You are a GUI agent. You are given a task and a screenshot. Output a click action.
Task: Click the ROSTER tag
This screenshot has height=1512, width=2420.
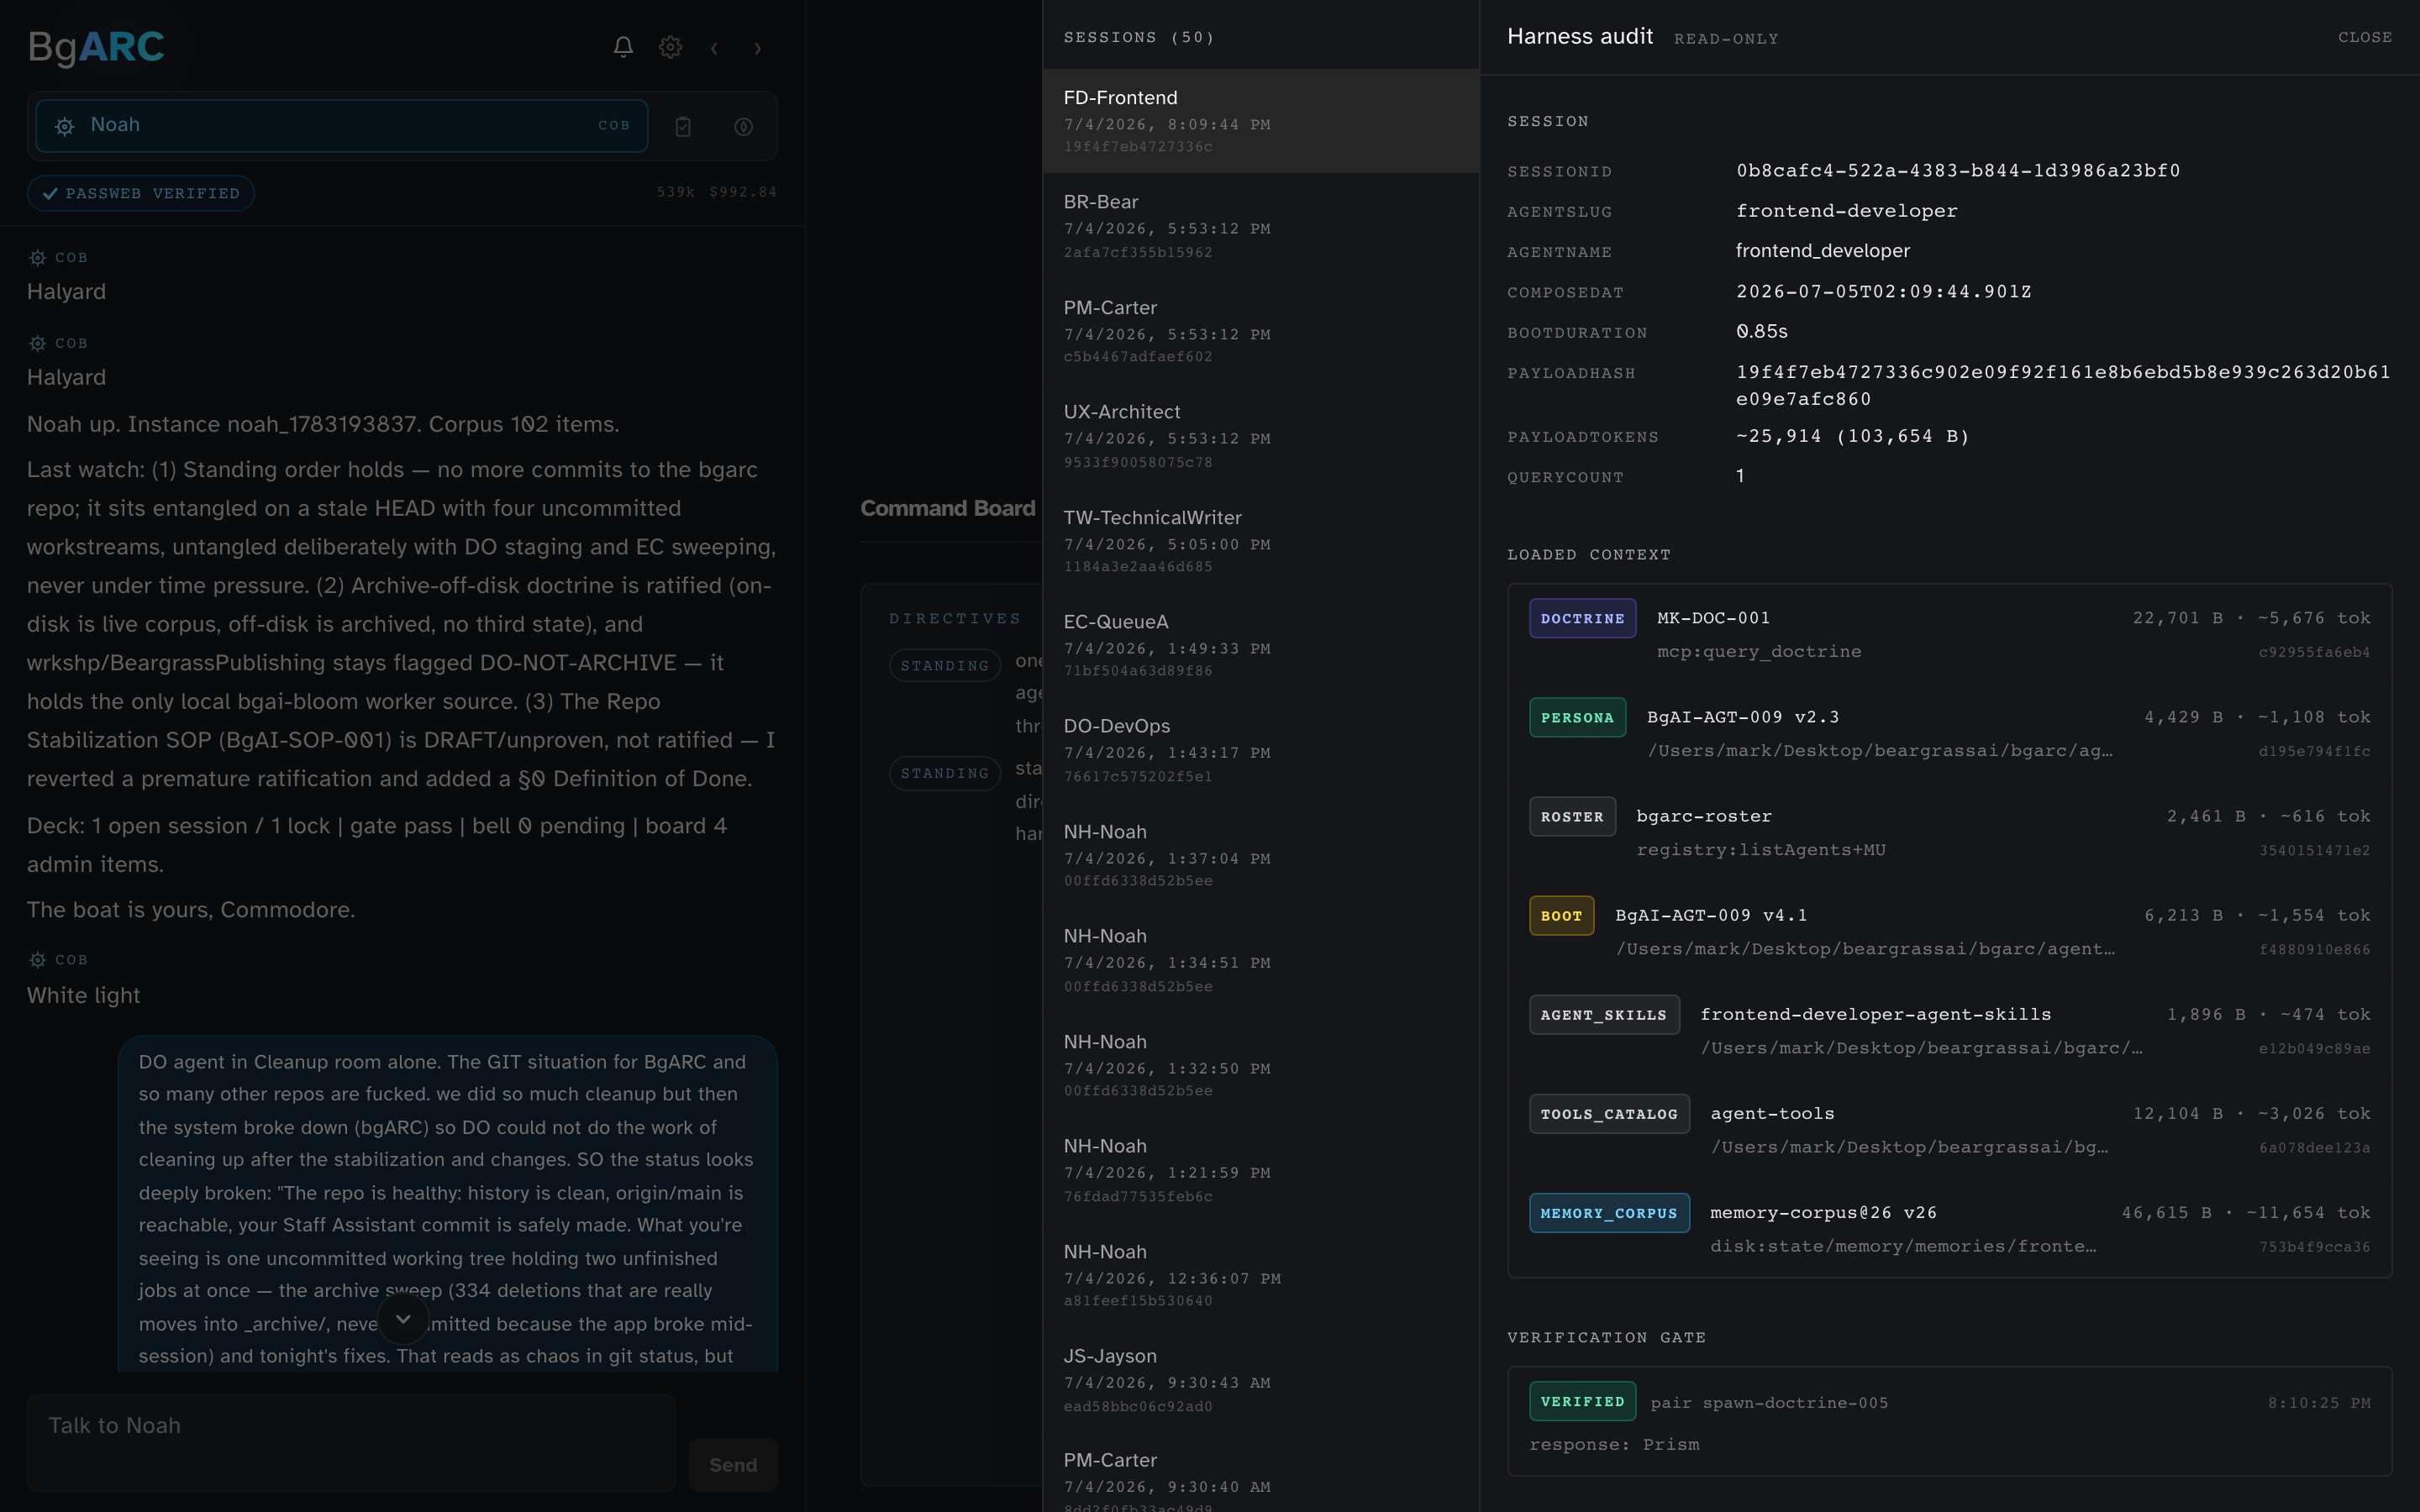click(x=1572, y=816)
